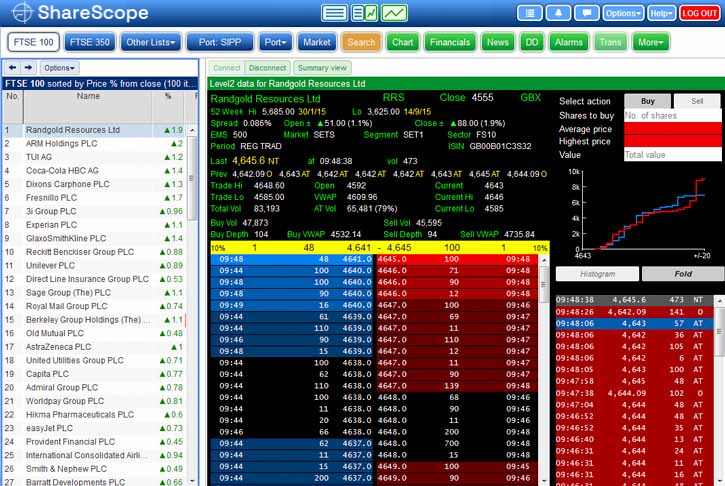Click the red Average price field
Viewport: 725px width, 486px height.
[x=671, y=128]
